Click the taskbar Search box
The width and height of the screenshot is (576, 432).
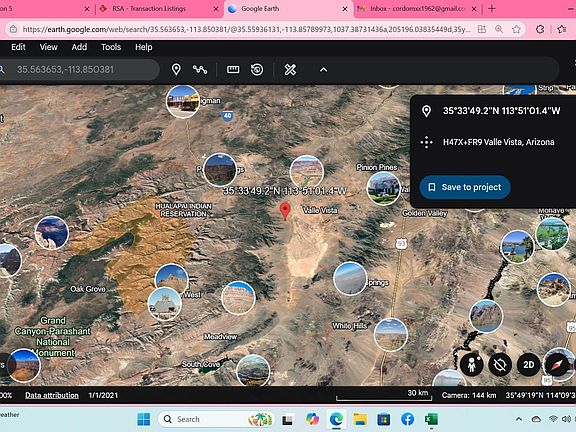[x=216, y=419]
